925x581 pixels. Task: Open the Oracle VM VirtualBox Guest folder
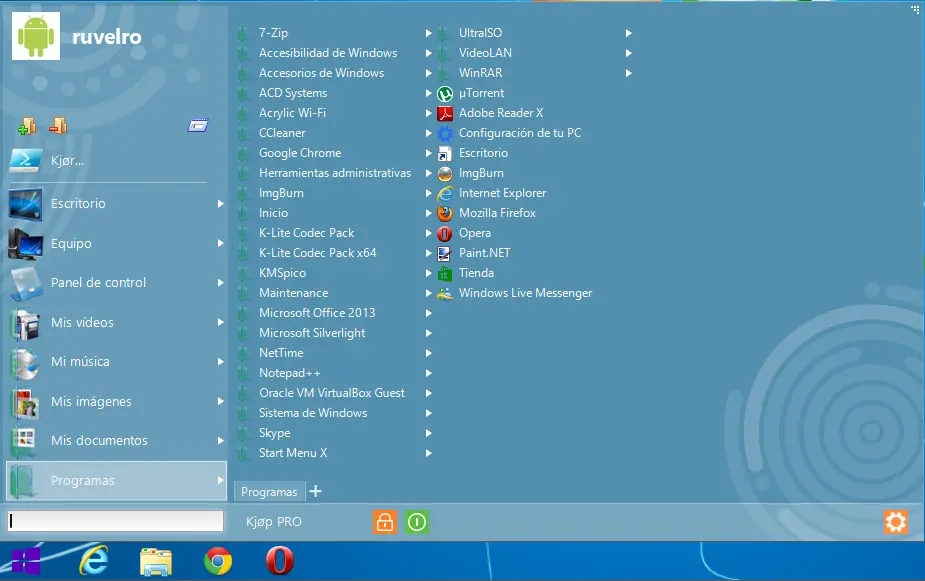click(x=334, y=393)
